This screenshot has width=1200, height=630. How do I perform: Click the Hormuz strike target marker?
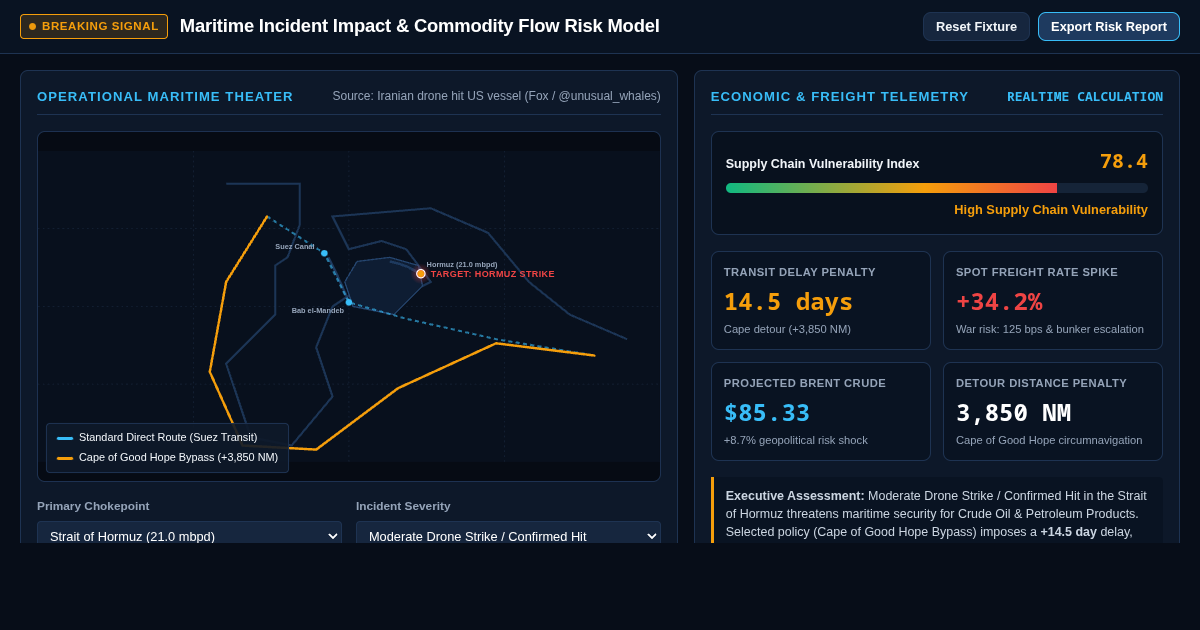(x=421, y=273)
